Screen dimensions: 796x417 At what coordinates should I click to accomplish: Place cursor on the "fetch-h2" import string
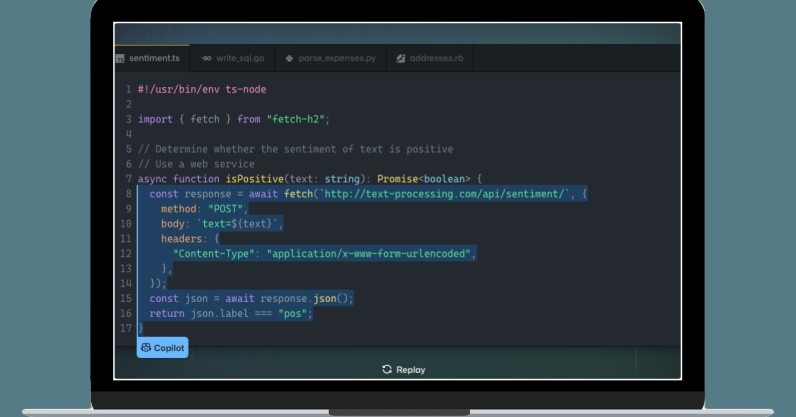point(297,119)
